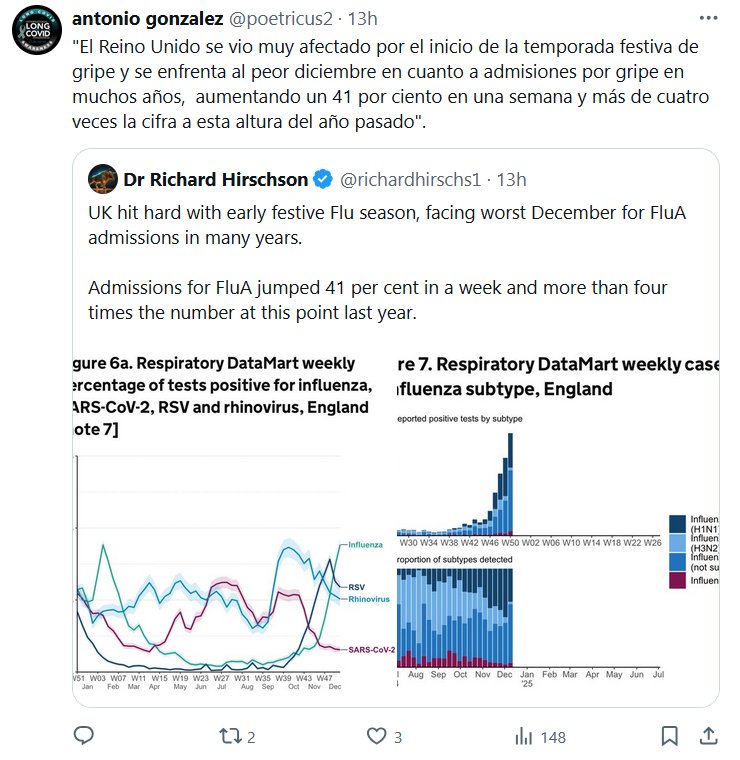Screen dimensions: 740x760
Task: Click the dark navy H1N1 legend swatch
Action: [x=677, y=523]
